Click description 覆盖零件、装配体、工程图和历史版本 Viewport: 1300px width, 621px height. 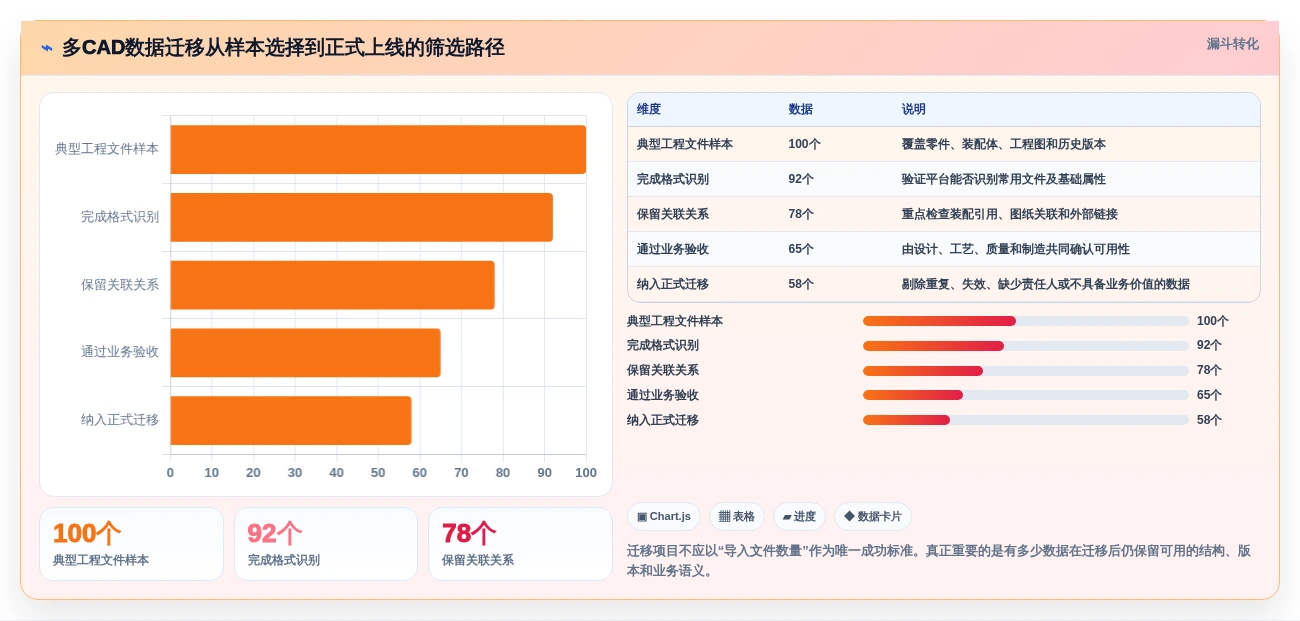[x=1003, y=144]
